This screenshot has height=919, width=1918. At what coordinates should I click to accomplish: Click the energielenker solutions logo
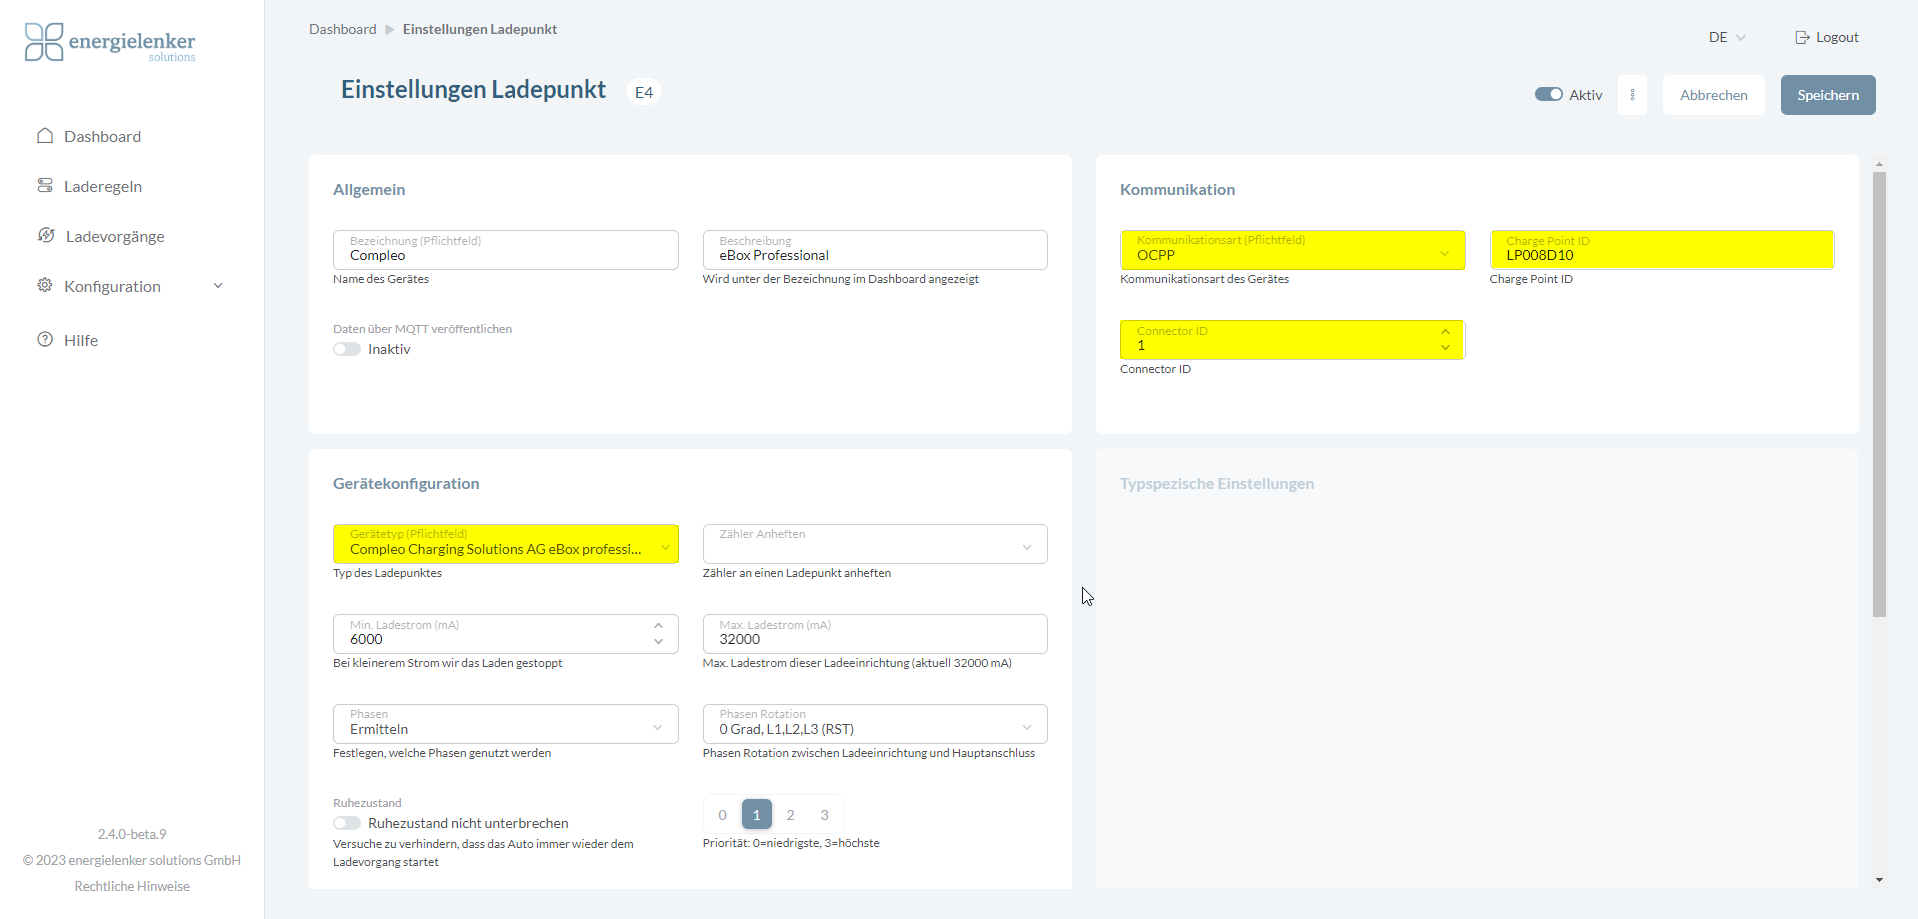[x=110, y=43]
